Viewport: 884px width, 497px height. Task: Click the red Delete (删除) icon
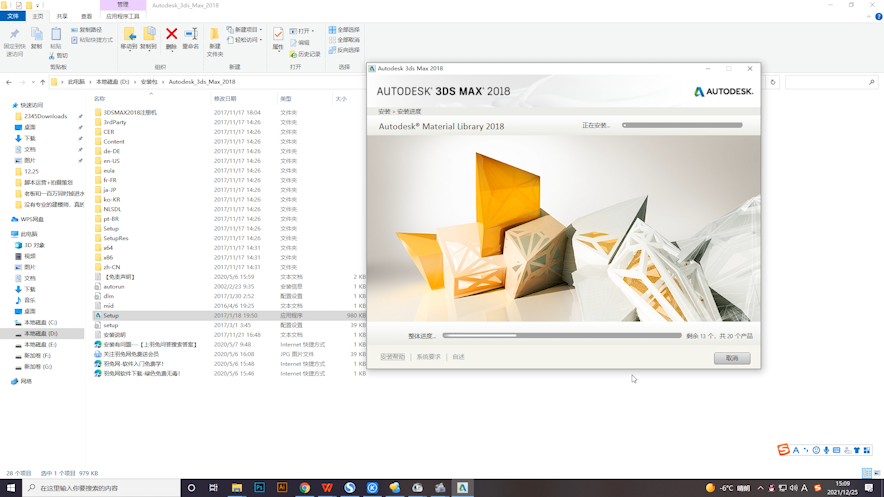(171, 34)
